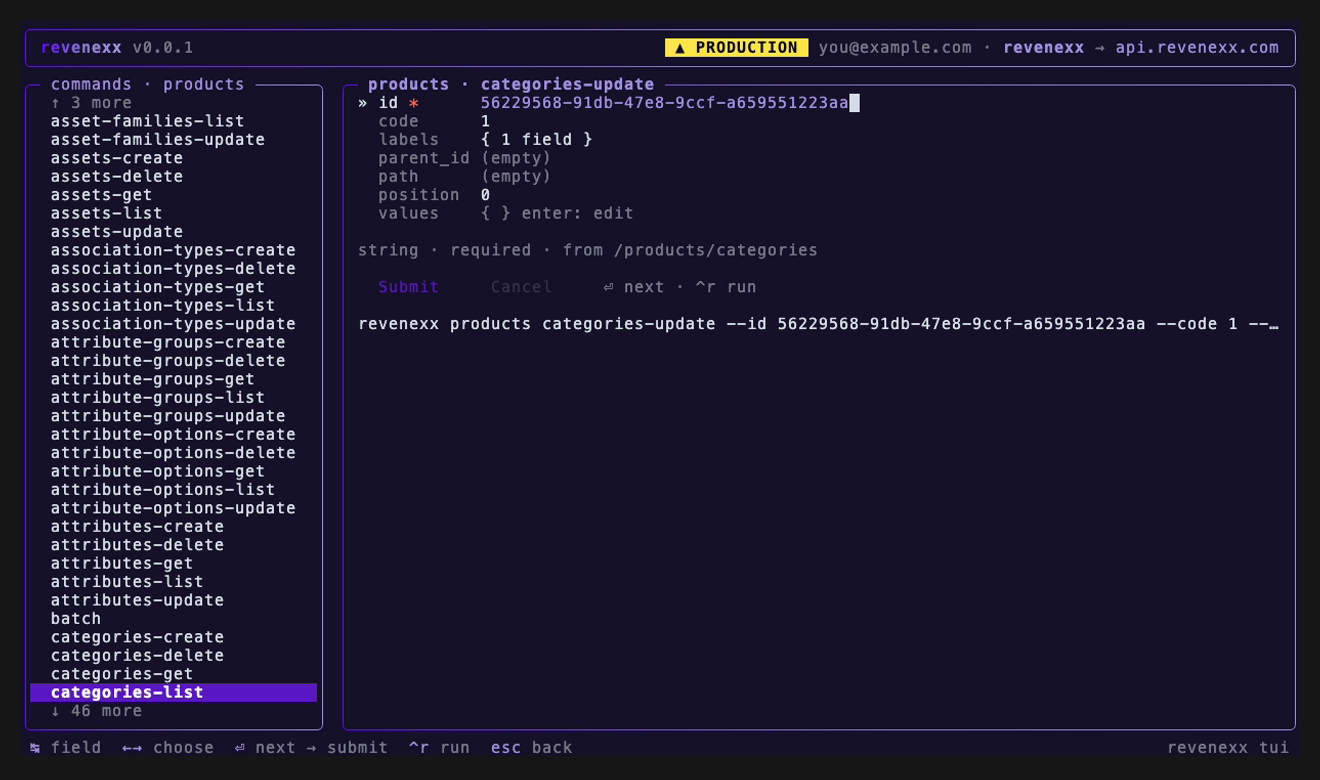This screenshot has height=780, width=1320.
Task: Click the next hint beside Cancel
Action: click(x=634, y=287)
